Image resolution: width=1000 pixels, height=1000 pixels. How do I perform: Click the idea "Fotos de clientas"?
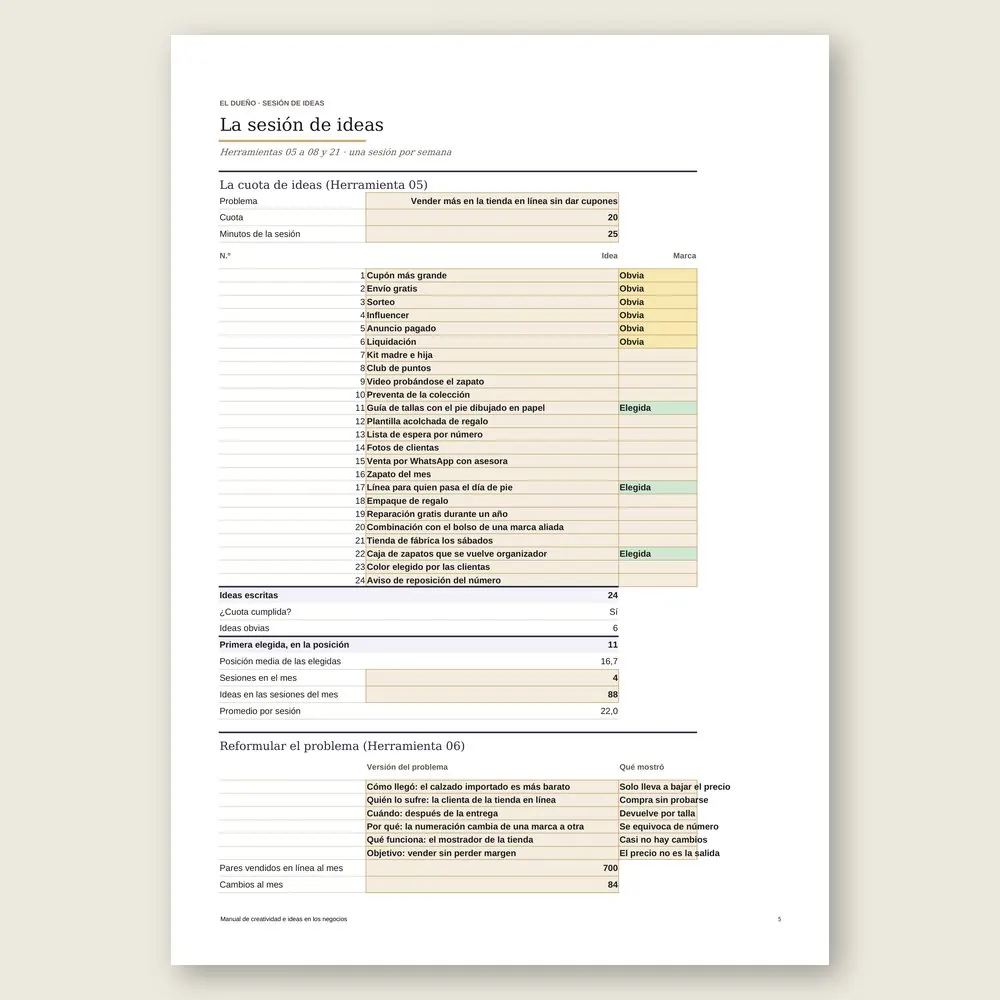(x=492, y=448)
